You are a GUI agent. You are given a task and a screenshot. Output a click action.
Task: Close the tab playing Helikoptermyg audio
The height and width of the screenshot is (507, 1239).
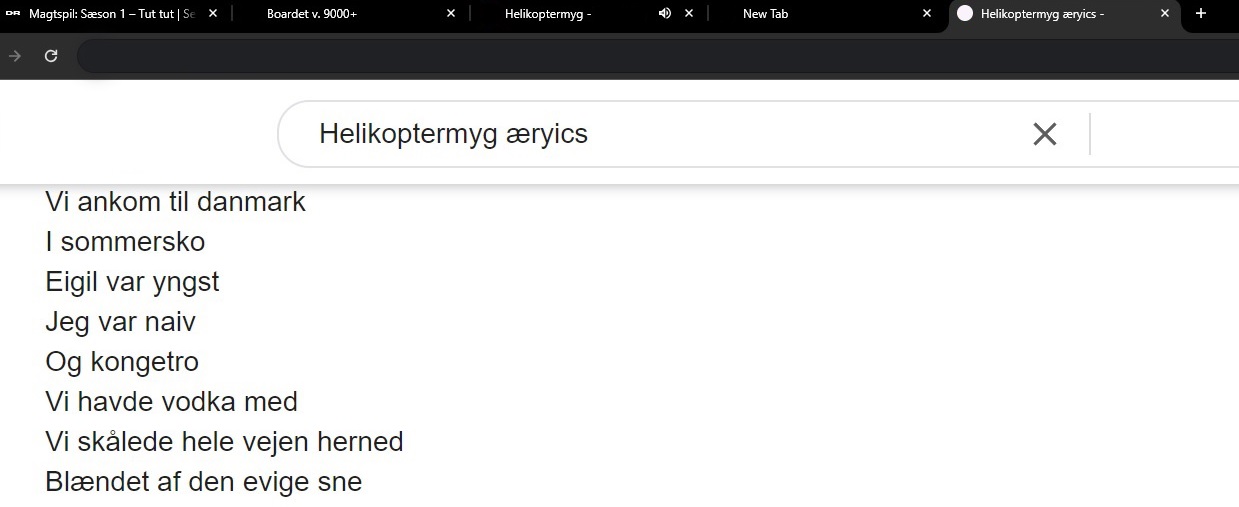(689, 14)
